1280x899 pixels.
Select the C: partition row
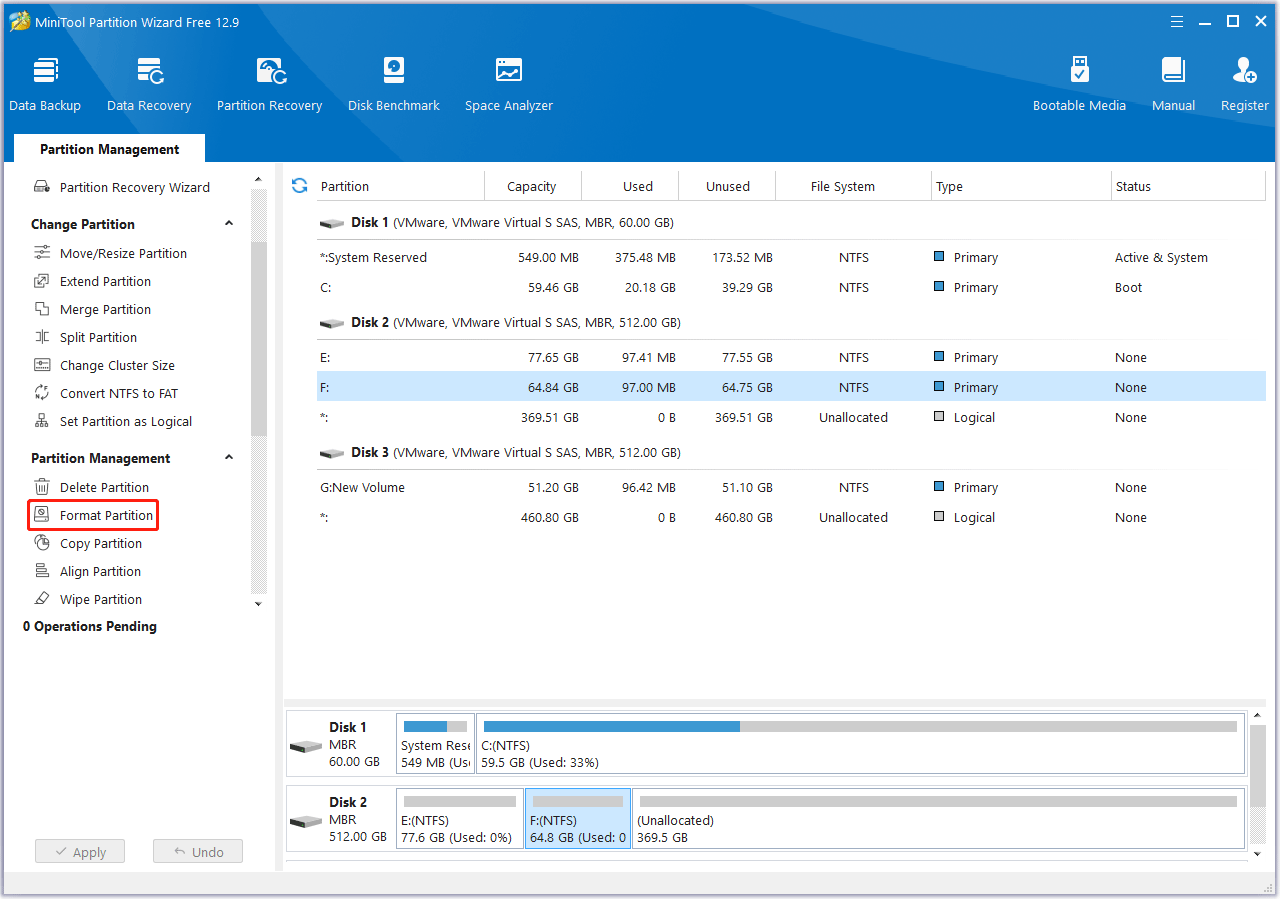pyautogui.click(x=791, y=287)
